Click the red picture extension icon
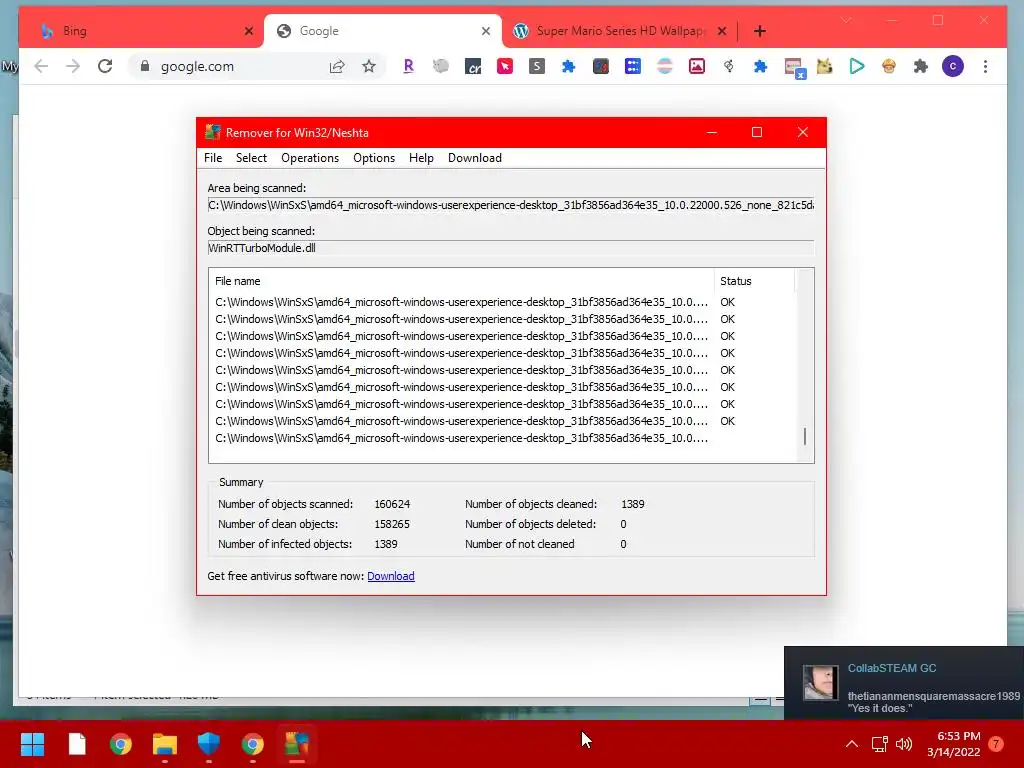The width and height of the screenshot is (1024, 768). (x=697, y=66)
